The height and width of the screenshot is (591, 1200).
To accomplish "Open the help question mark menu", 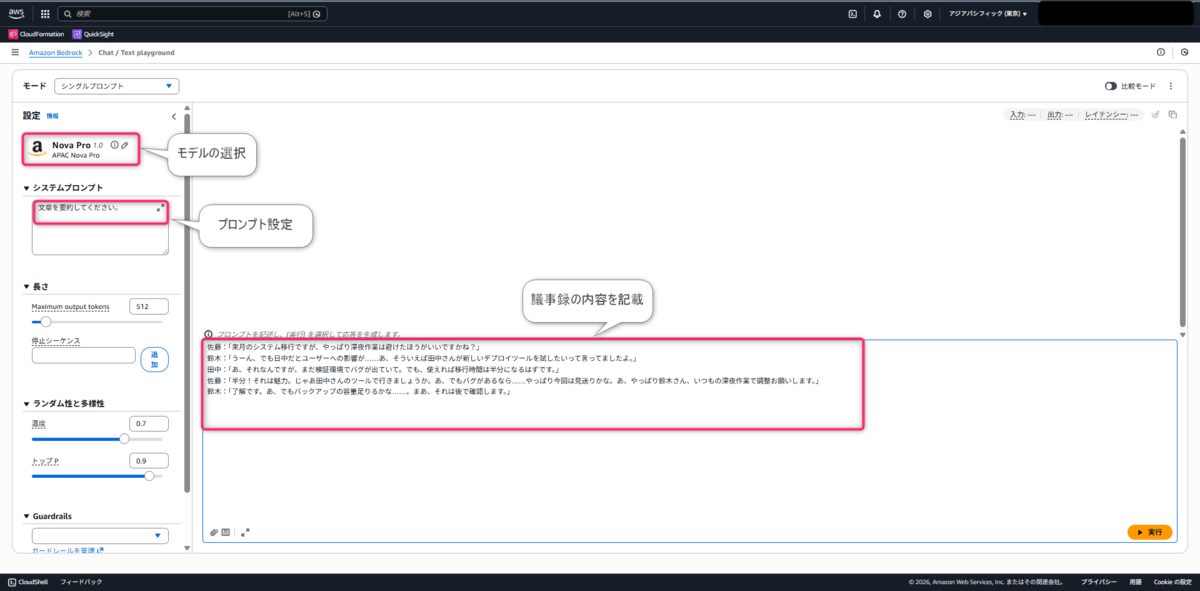I will coord(902,14).
